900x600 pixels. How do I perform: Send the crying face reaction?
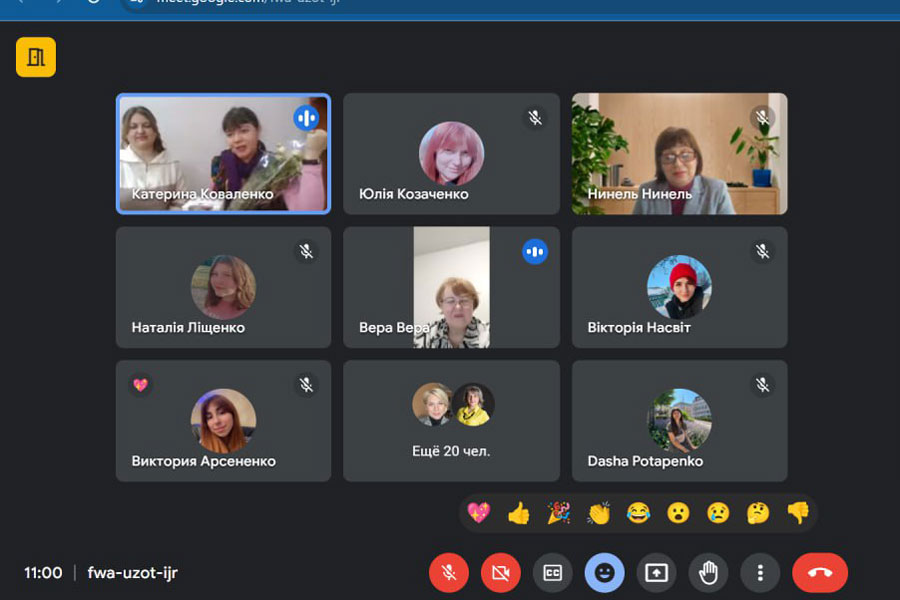718,512
